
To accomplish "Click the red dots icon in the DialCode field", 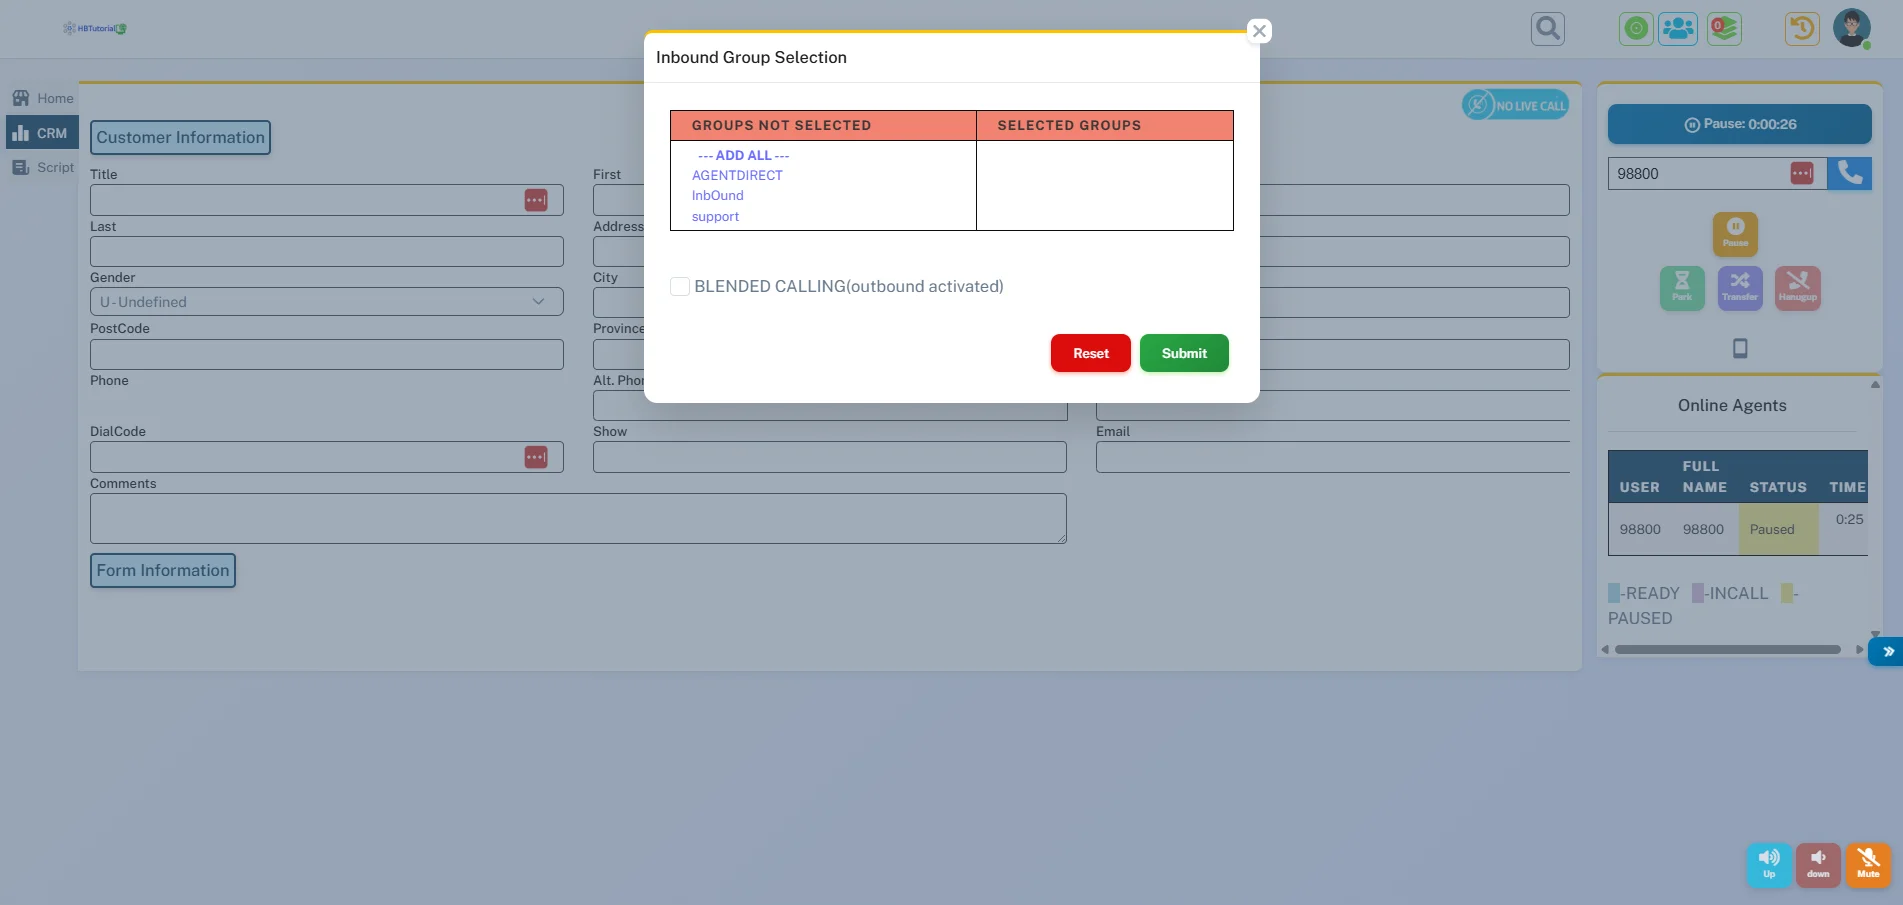I will point(536,457).
